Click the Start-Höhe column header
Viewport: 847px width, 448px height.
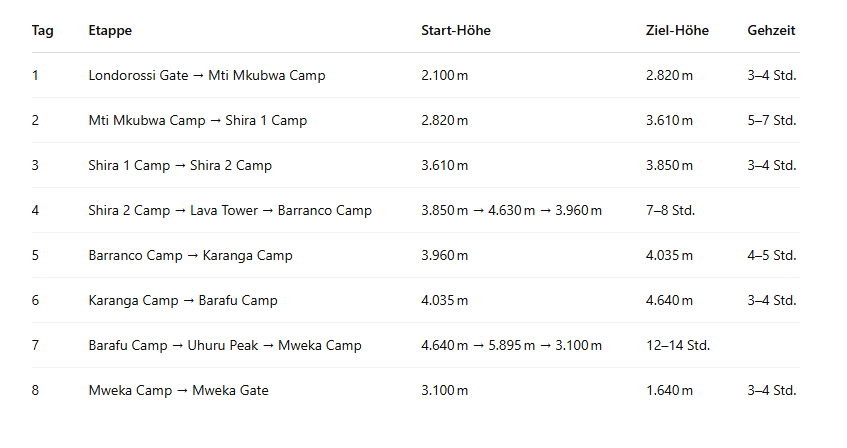tap(456, 31)
